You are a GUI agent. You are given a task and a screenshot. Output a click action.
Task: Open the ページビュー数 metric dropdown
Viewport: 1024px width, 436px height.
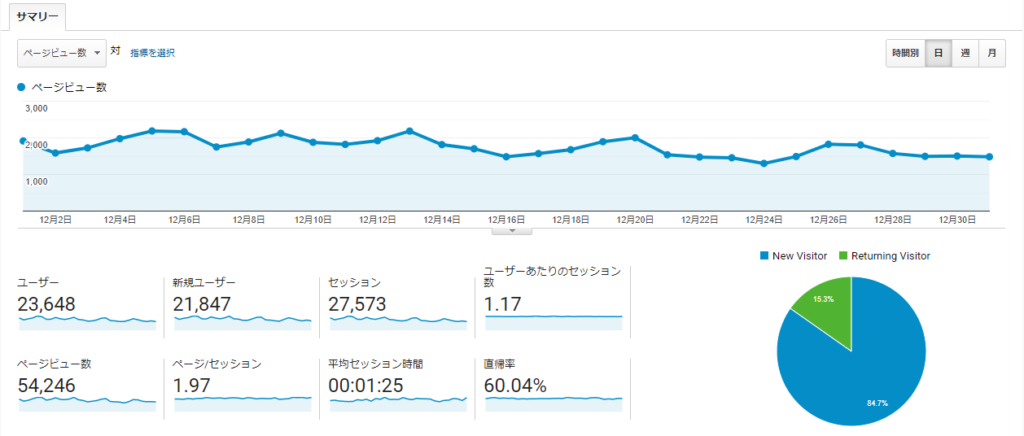pos(62,54)
